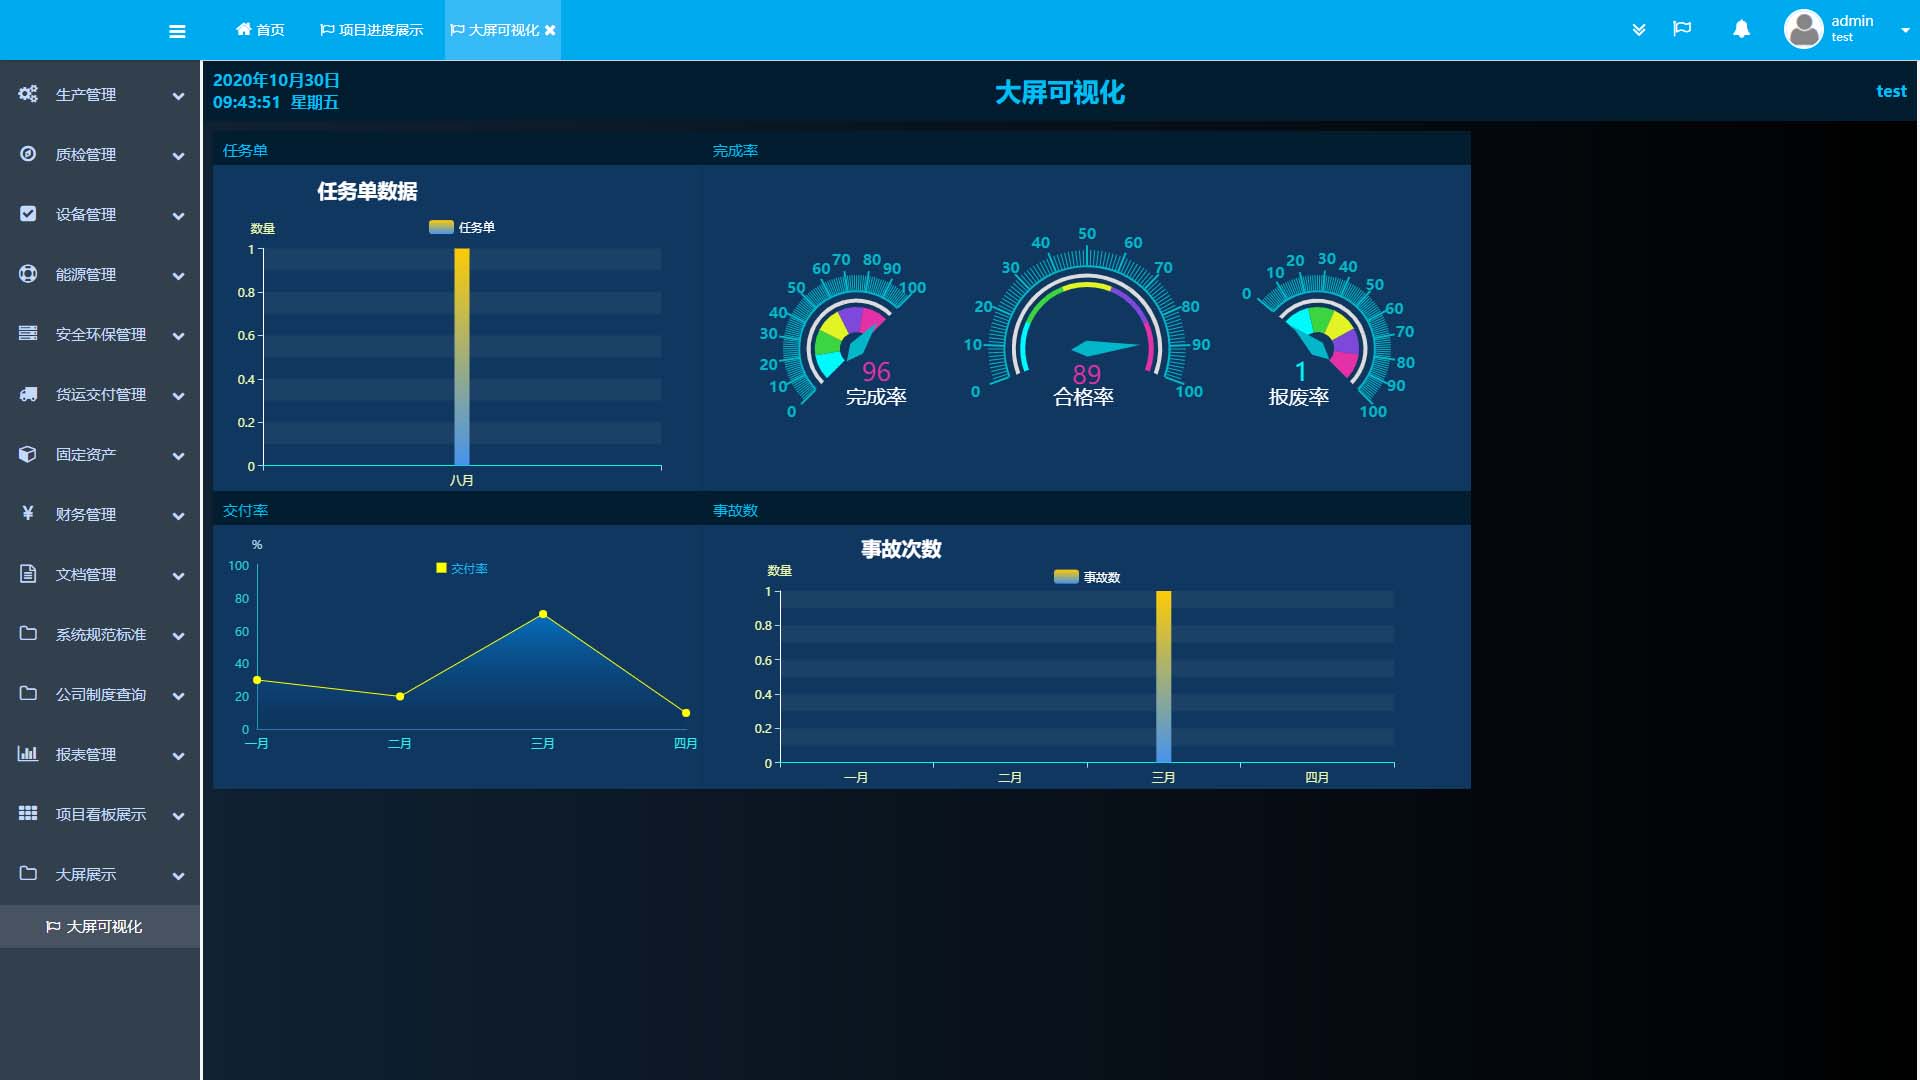Expand the 能源管理 menu chevron
Image resolution: width=1920 pixels, height=1080 pixels.
(178, 276)
